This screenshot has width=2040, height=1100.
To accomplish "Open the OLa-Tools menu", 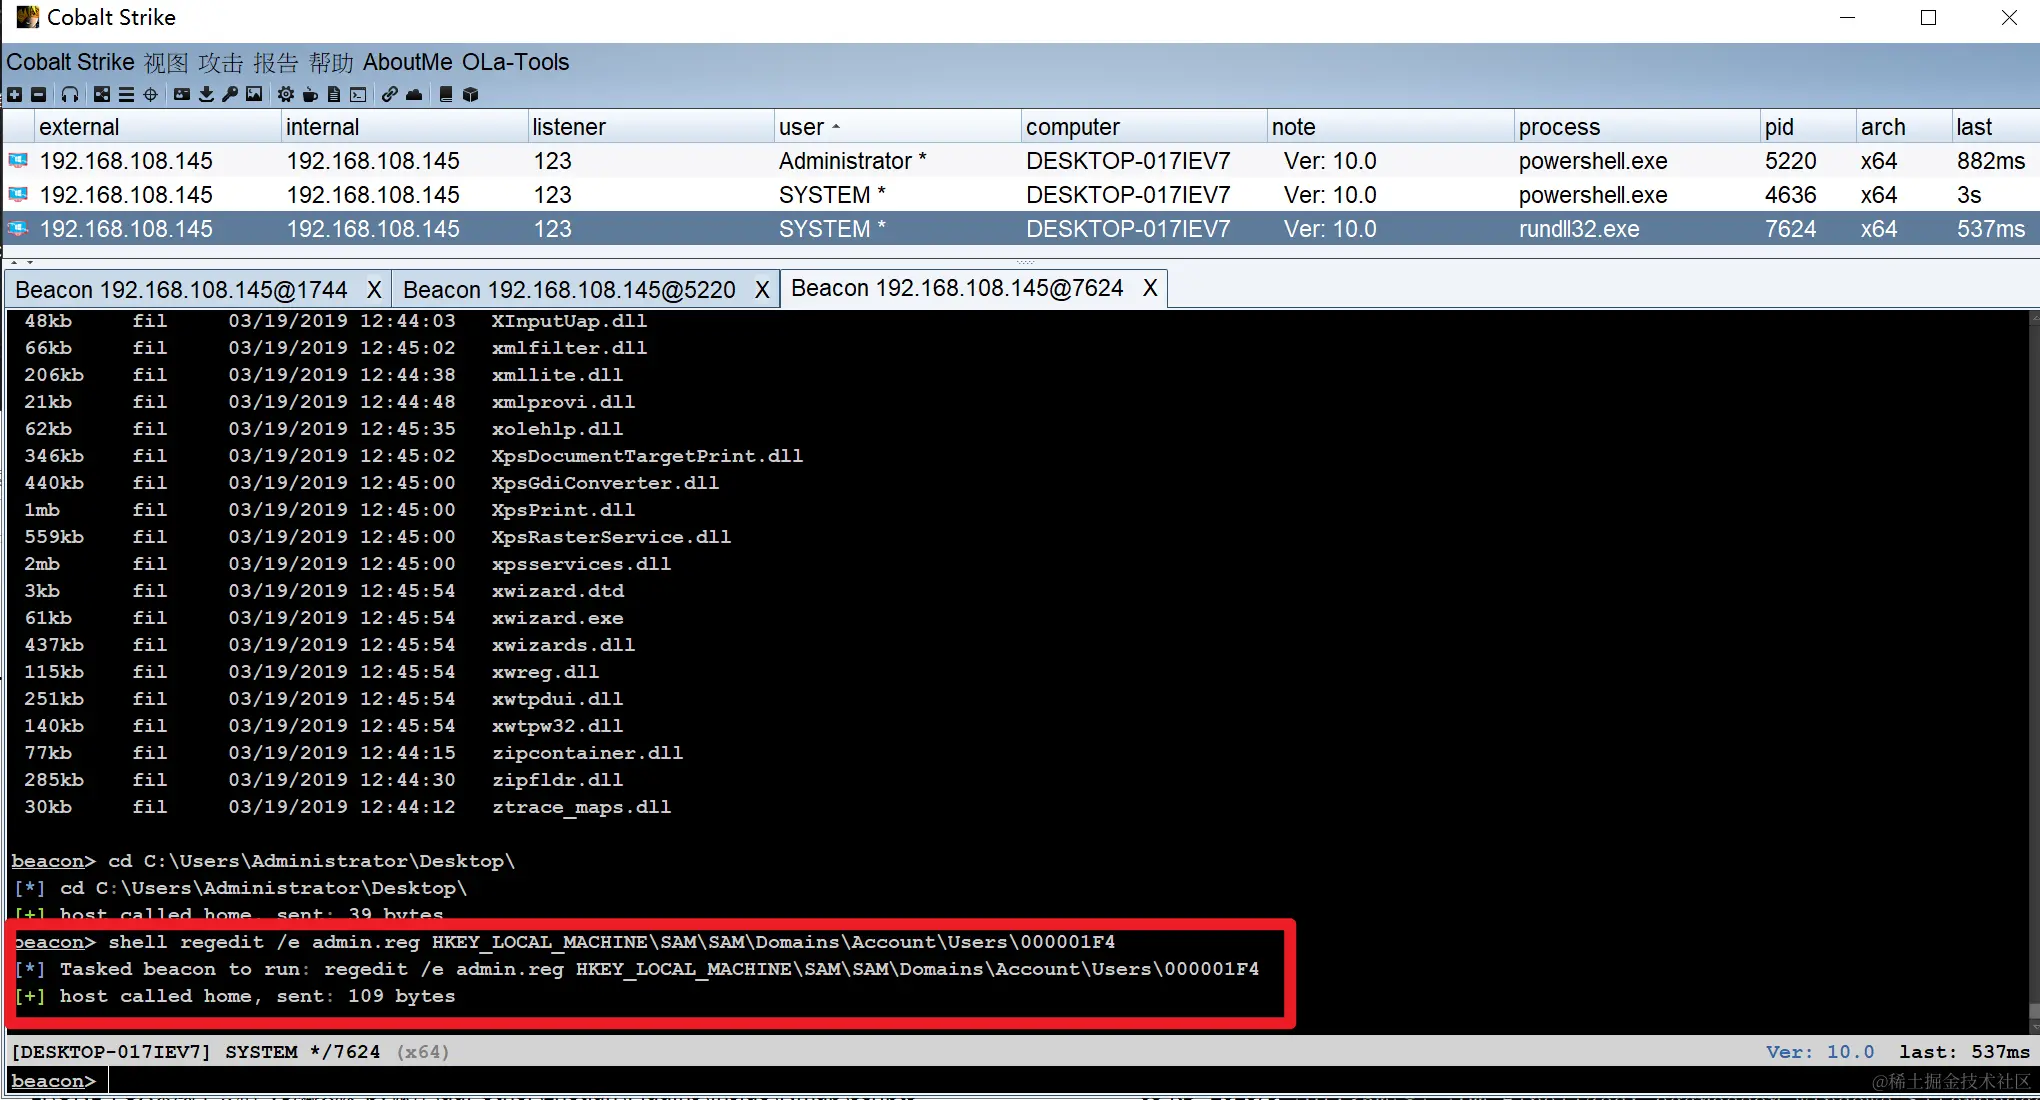I will pos(515,62).
